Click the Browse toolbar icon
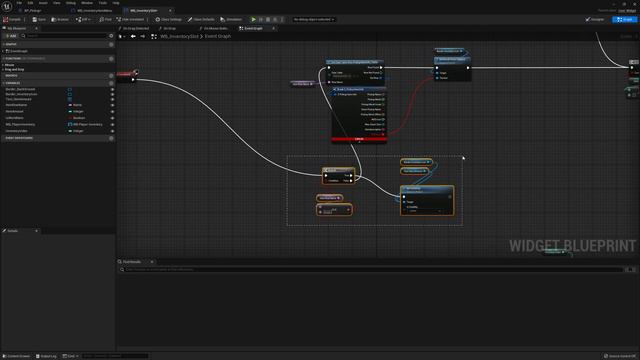 pos(53,19)
